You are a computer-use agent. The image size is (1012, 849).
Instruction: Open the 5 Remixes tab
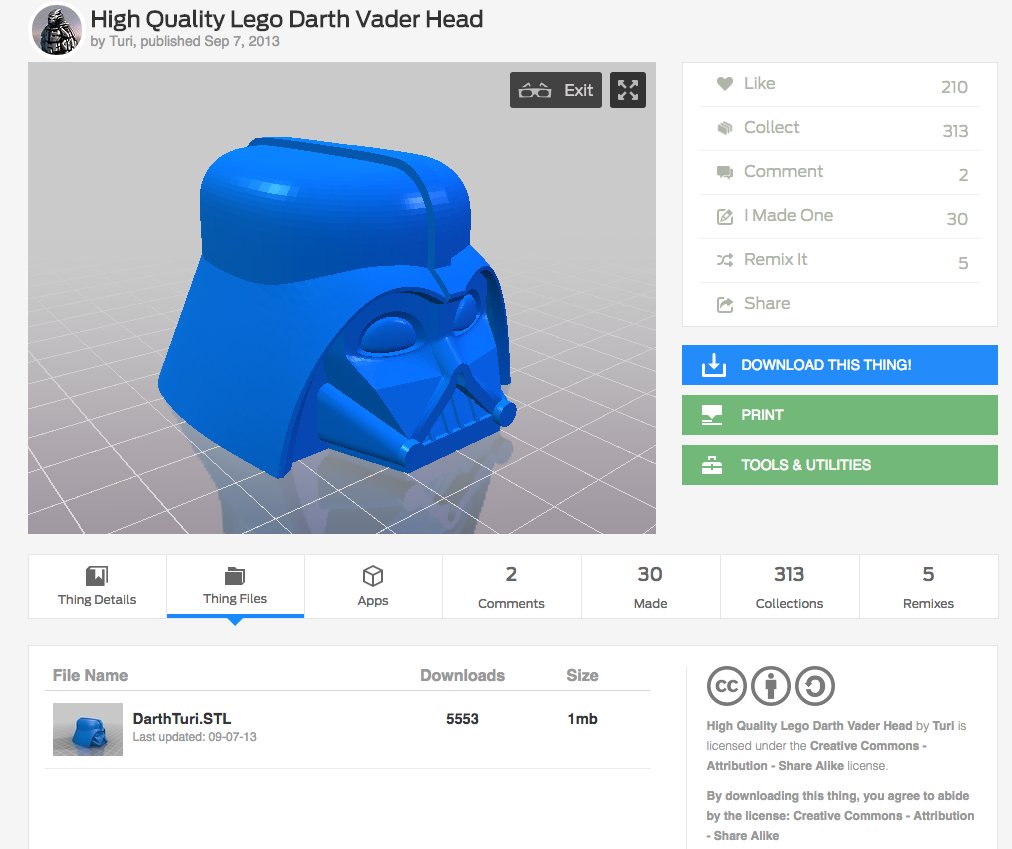click(928, 586)
